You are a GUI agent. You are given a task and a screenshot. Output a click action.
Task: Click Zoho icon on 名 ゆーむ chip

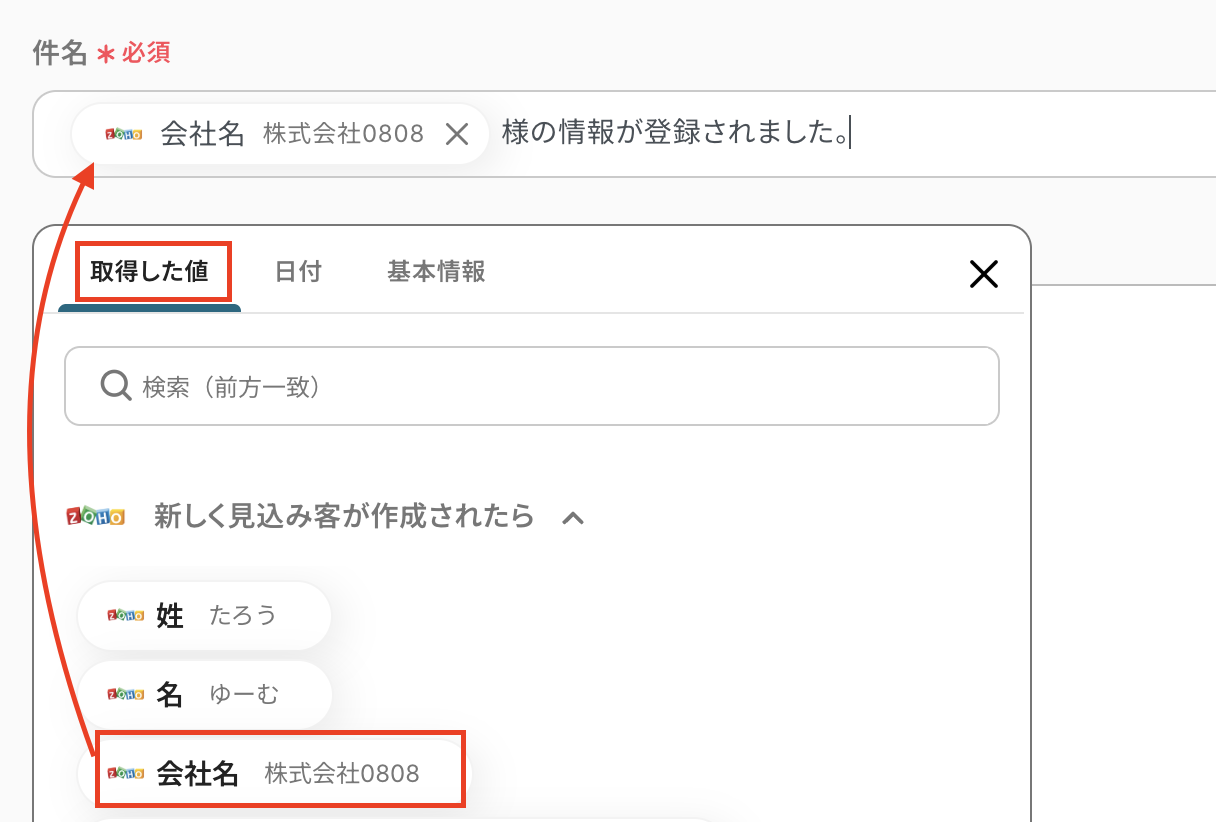126,694
